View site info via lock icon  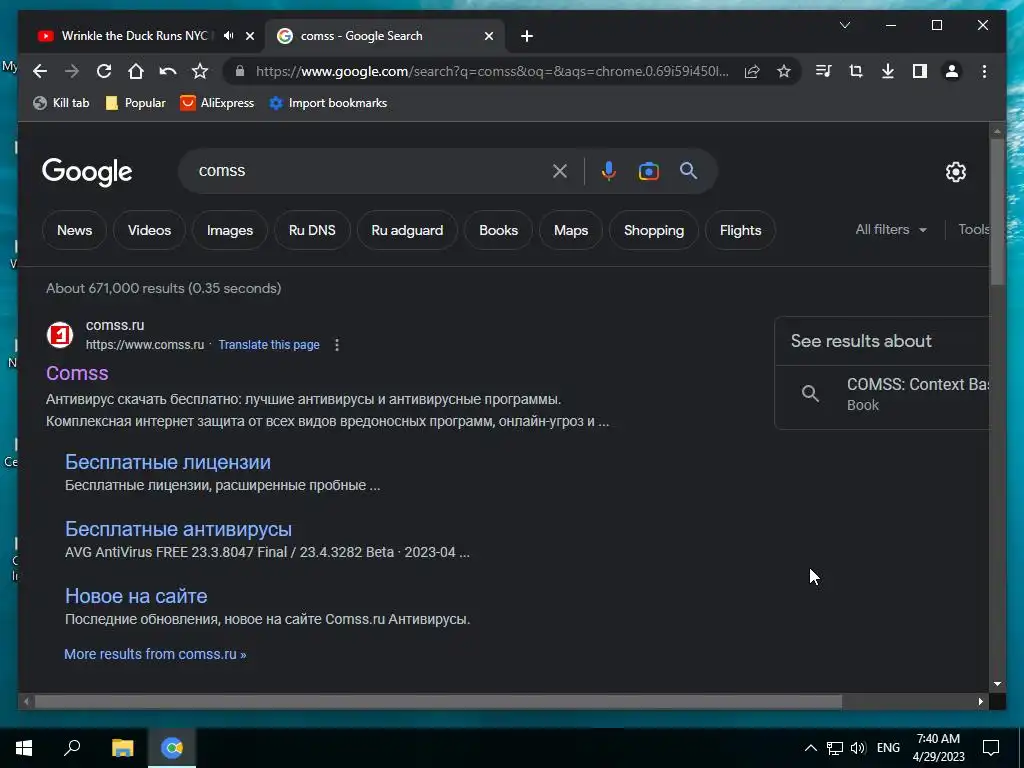(x=240, y=71)
